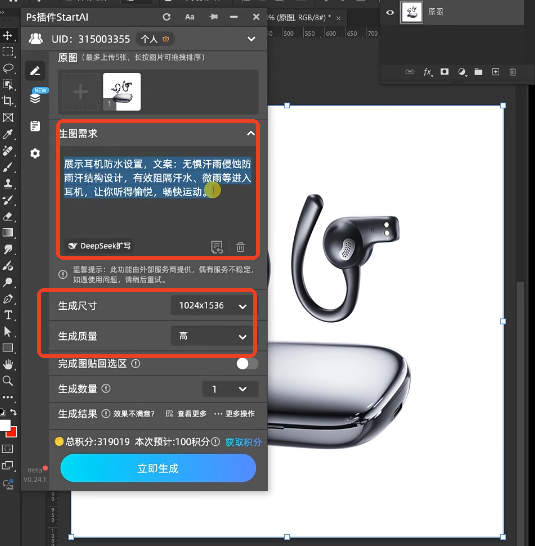Screen dimensions: 535x546
Task: Select the Zoom tool
Action: coord(8,381)
